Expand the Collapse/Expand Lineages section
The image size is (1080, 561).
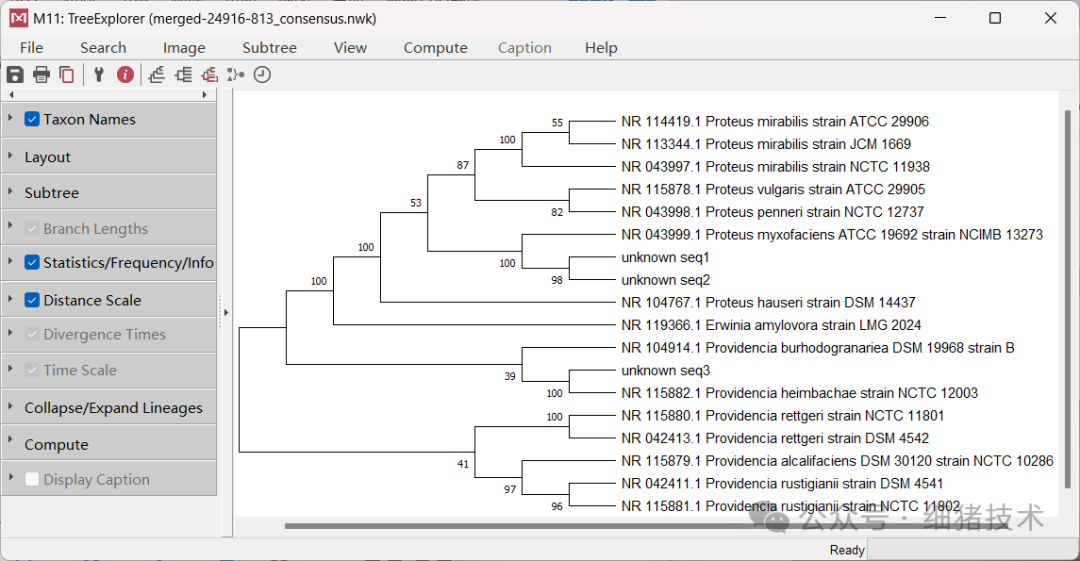click(113, 408)
